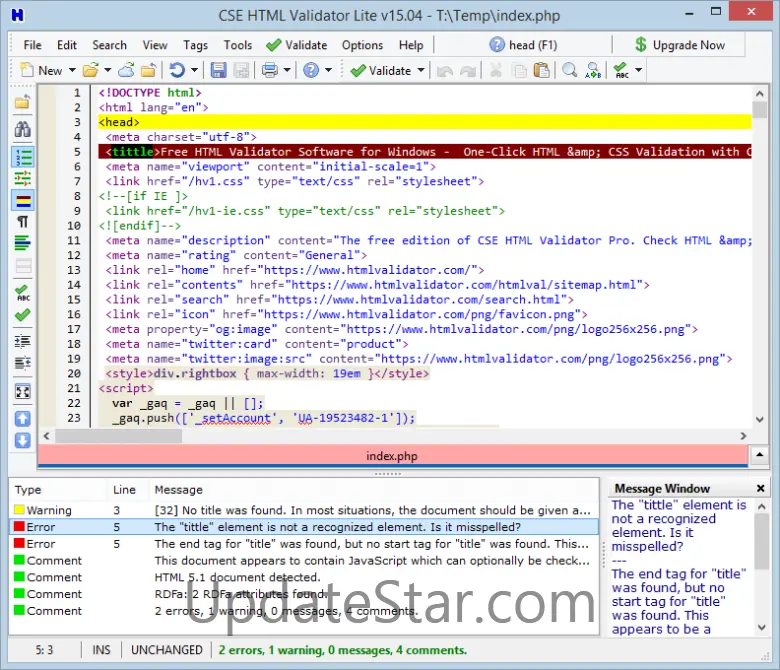Viewport: 780px width, 670px height.
Task: Open the Search menu
Action: (x=109, y=45)
